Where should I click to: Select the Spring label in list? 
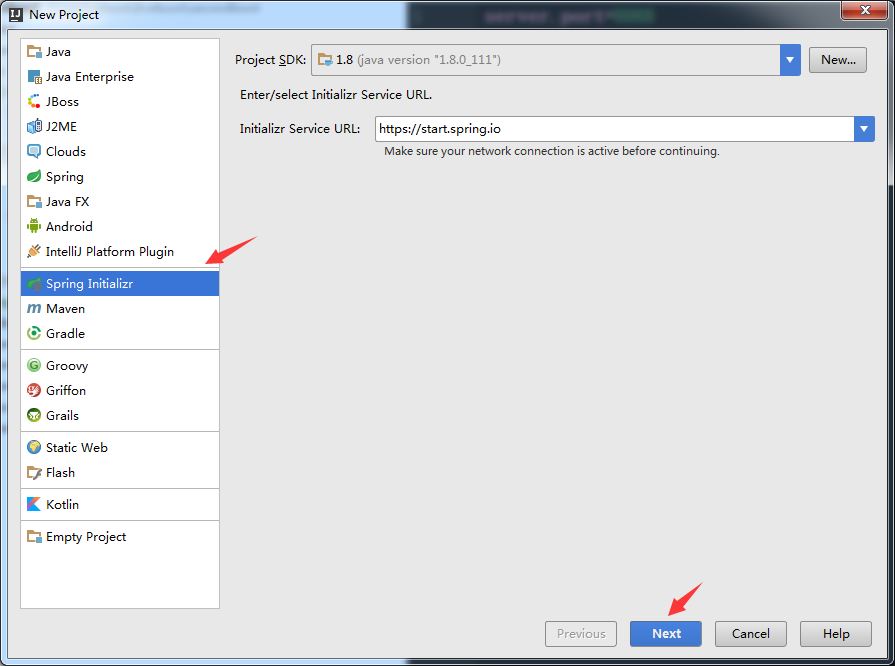point(64,177)
